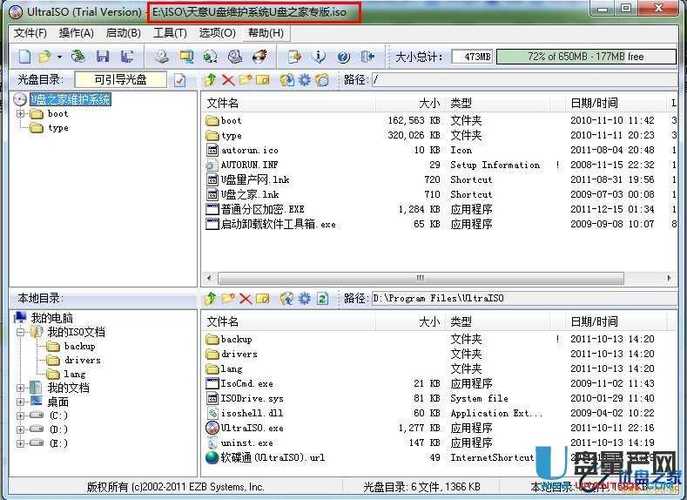Select the disc root node in tree

point(70,99)
